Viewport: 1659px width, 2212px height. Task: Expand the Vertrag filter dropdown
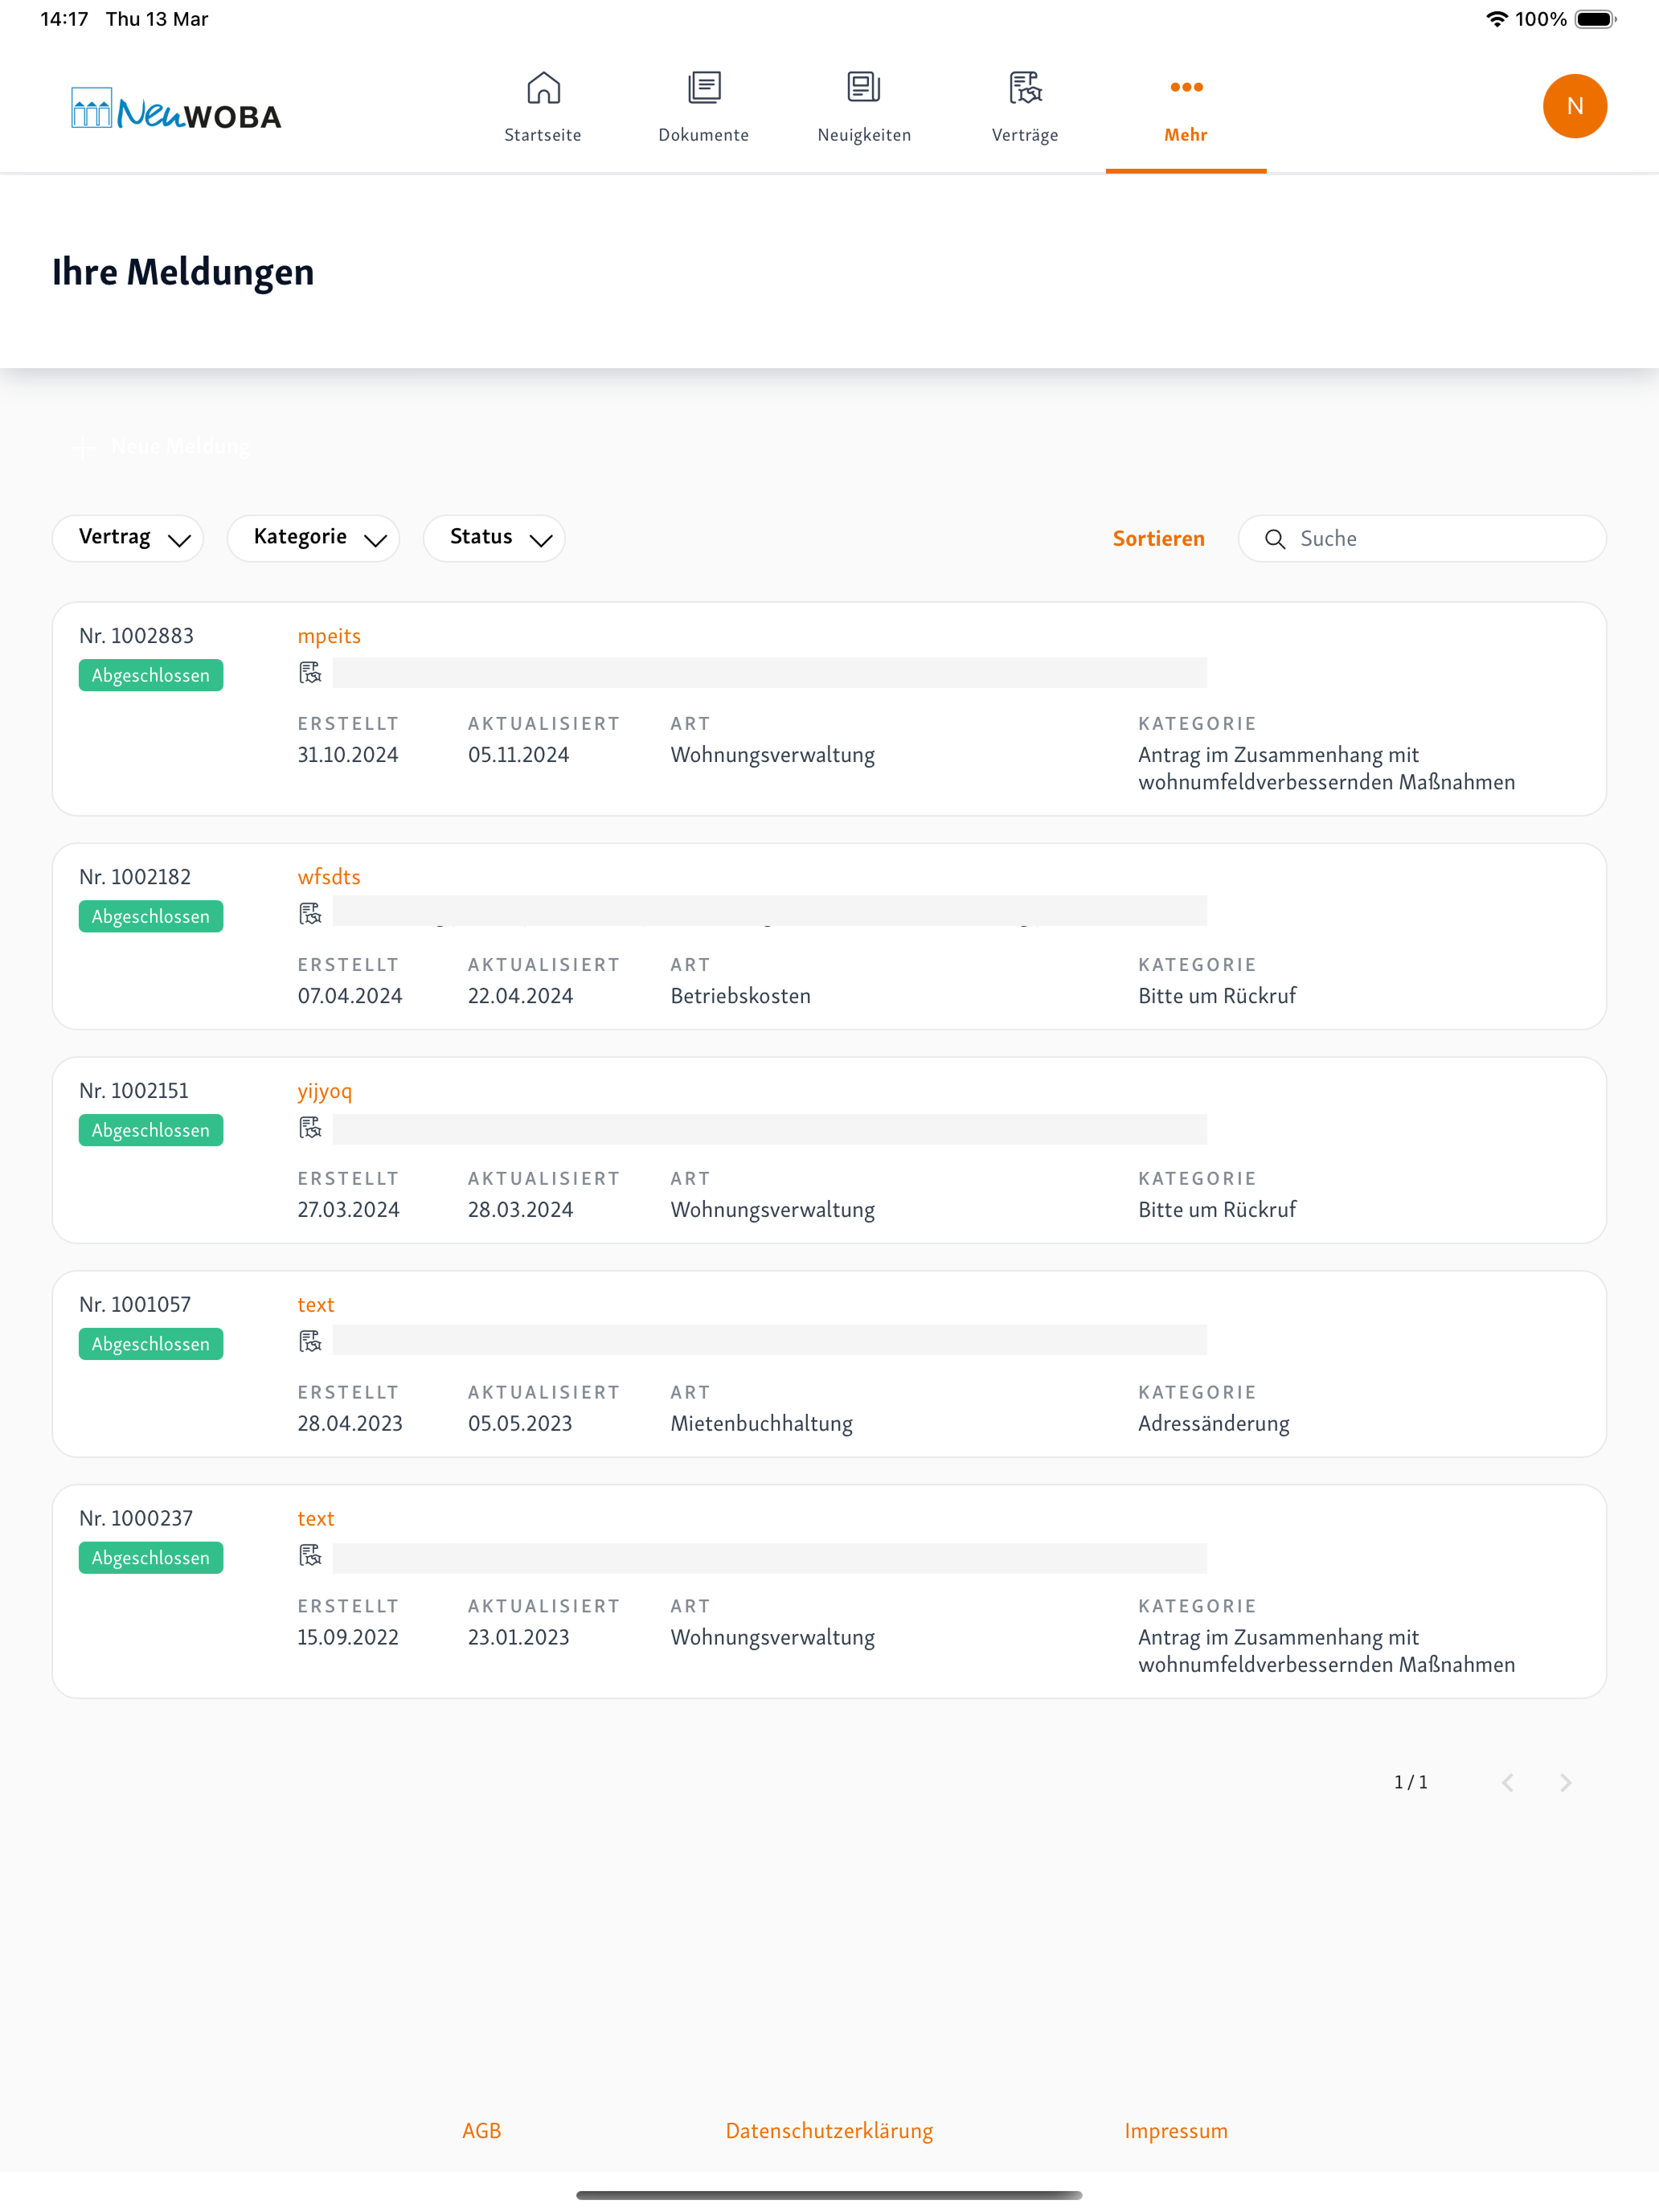(128, 538)
